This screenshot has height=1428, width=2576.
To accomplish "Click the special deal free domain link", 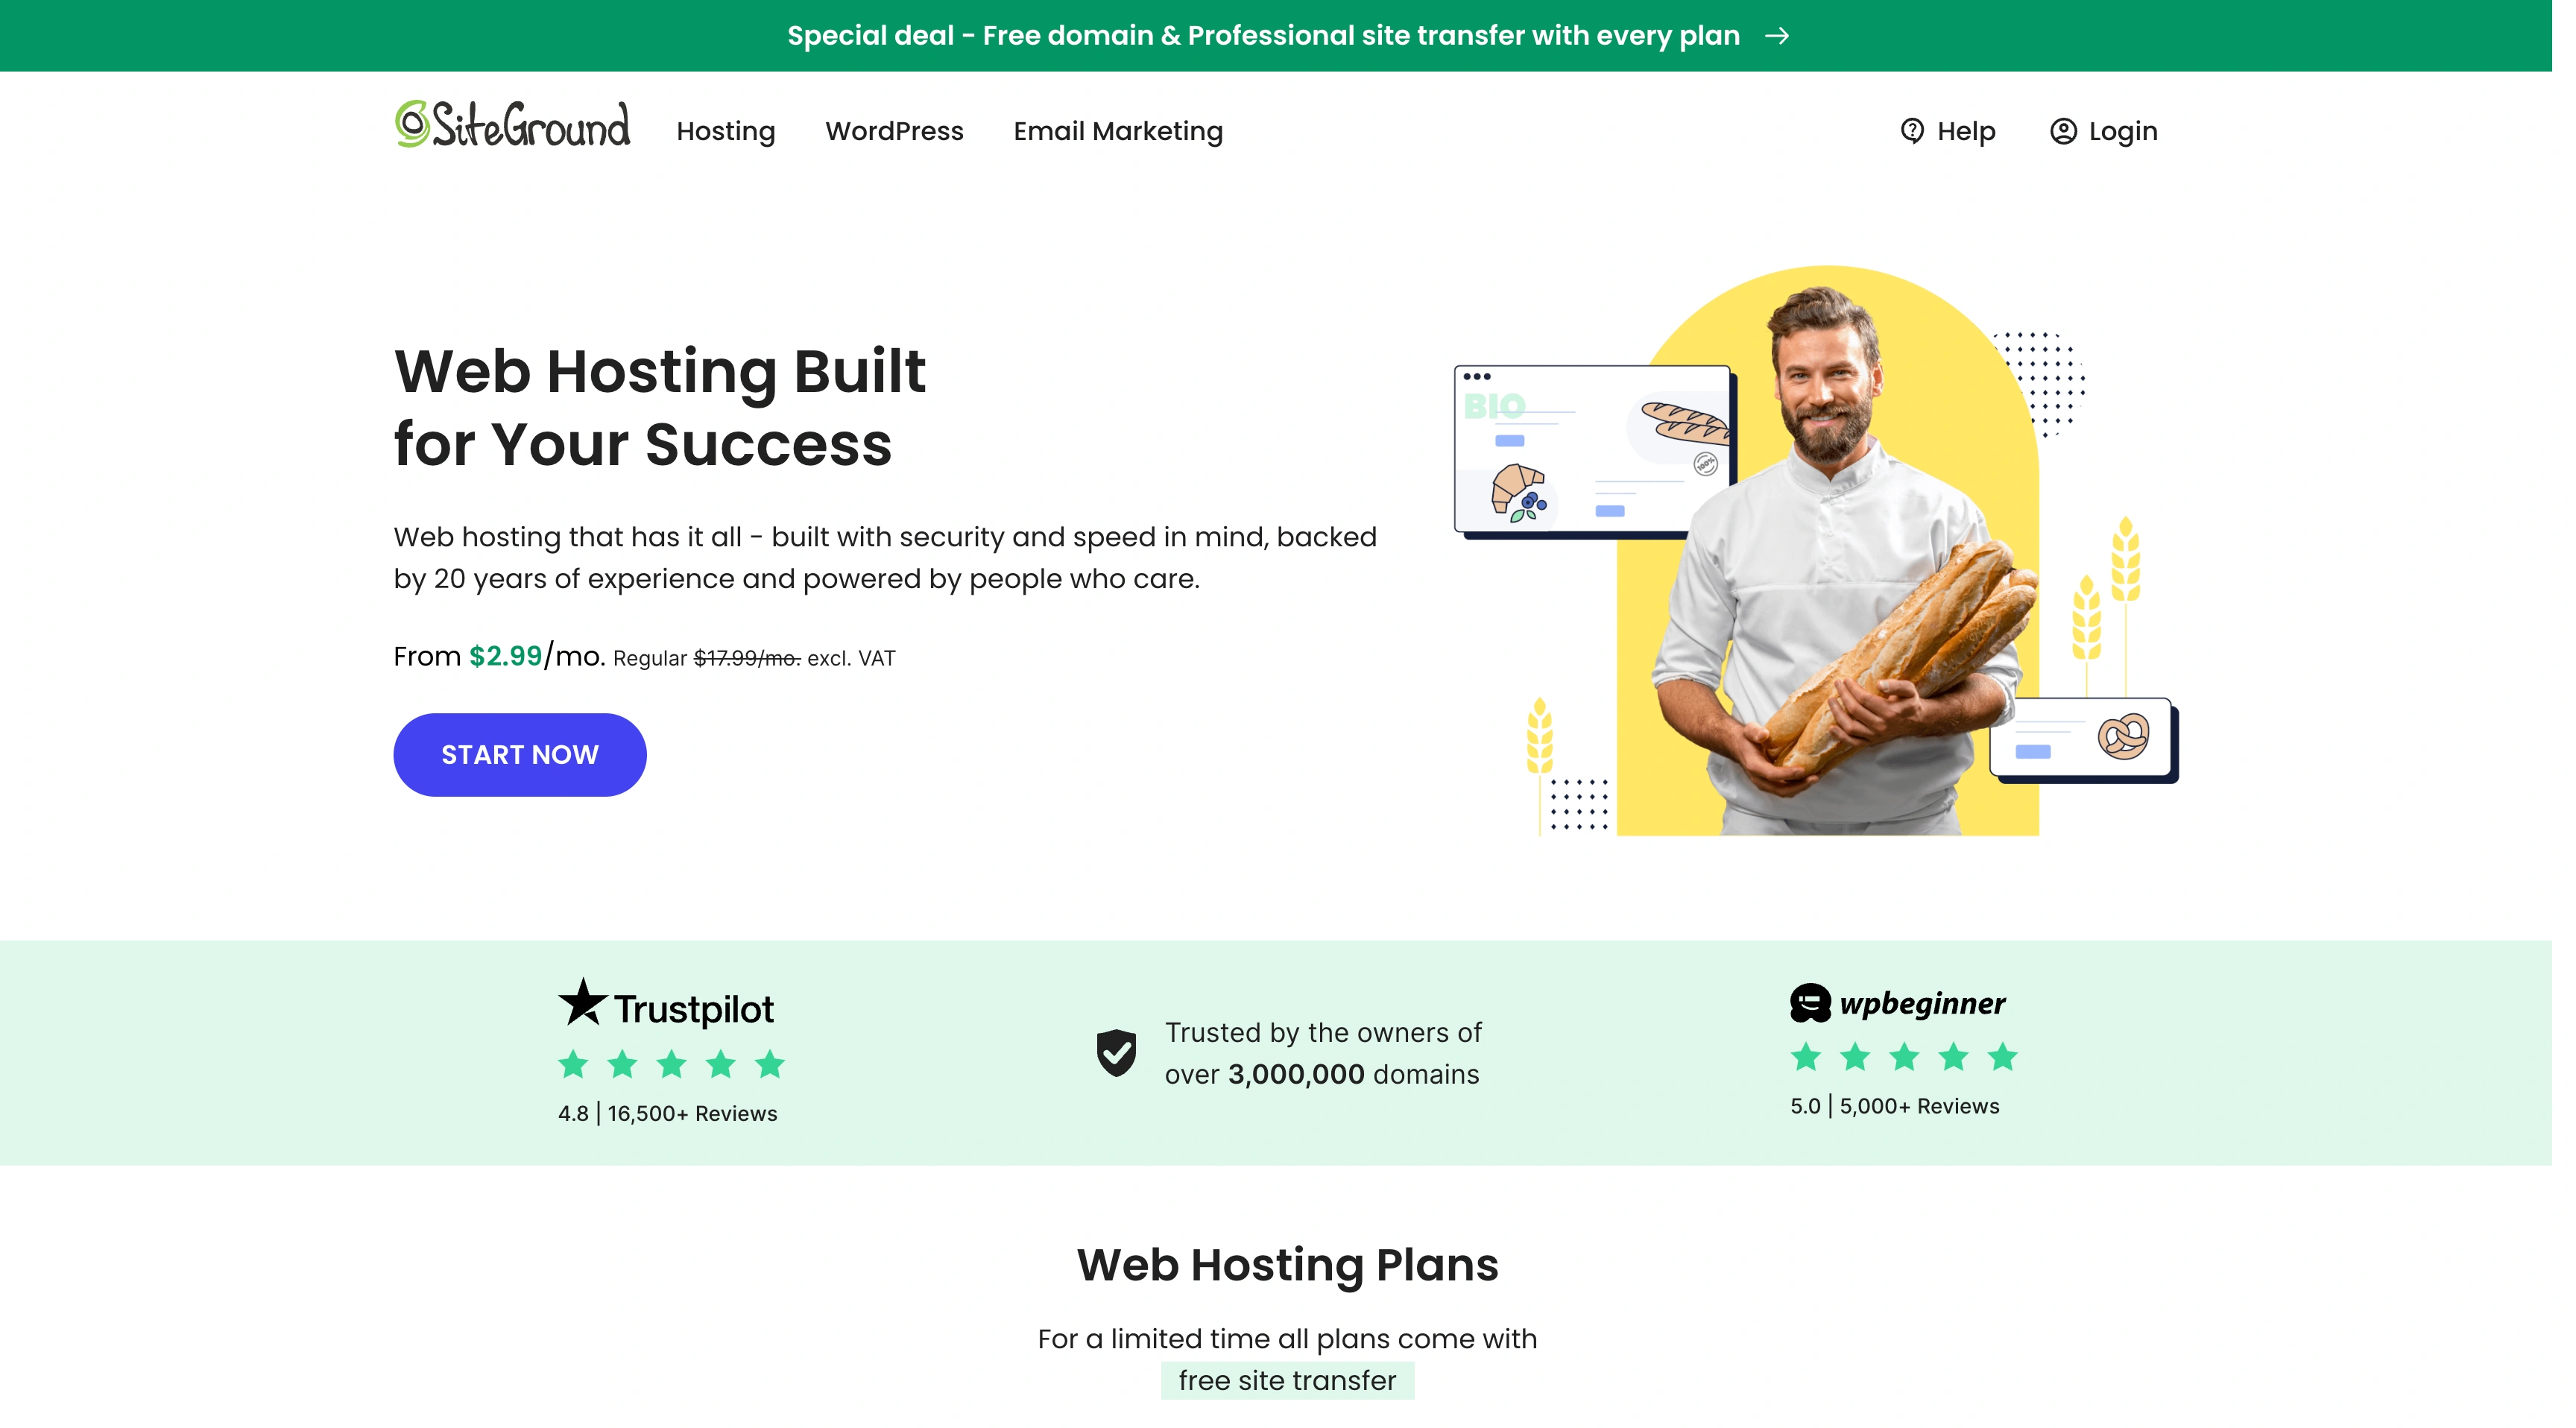I will 1287,35.
